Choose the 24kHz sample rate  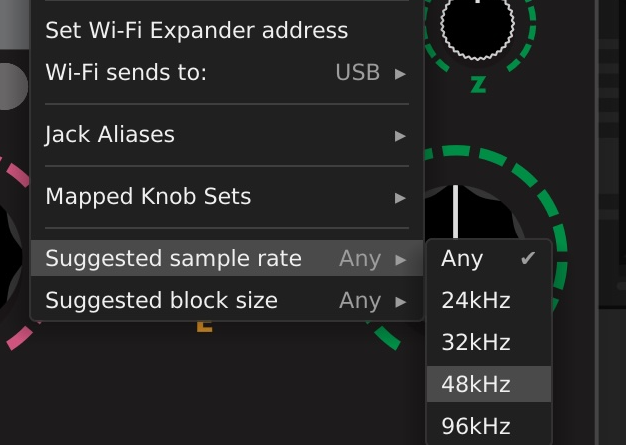tap(476, 300)
